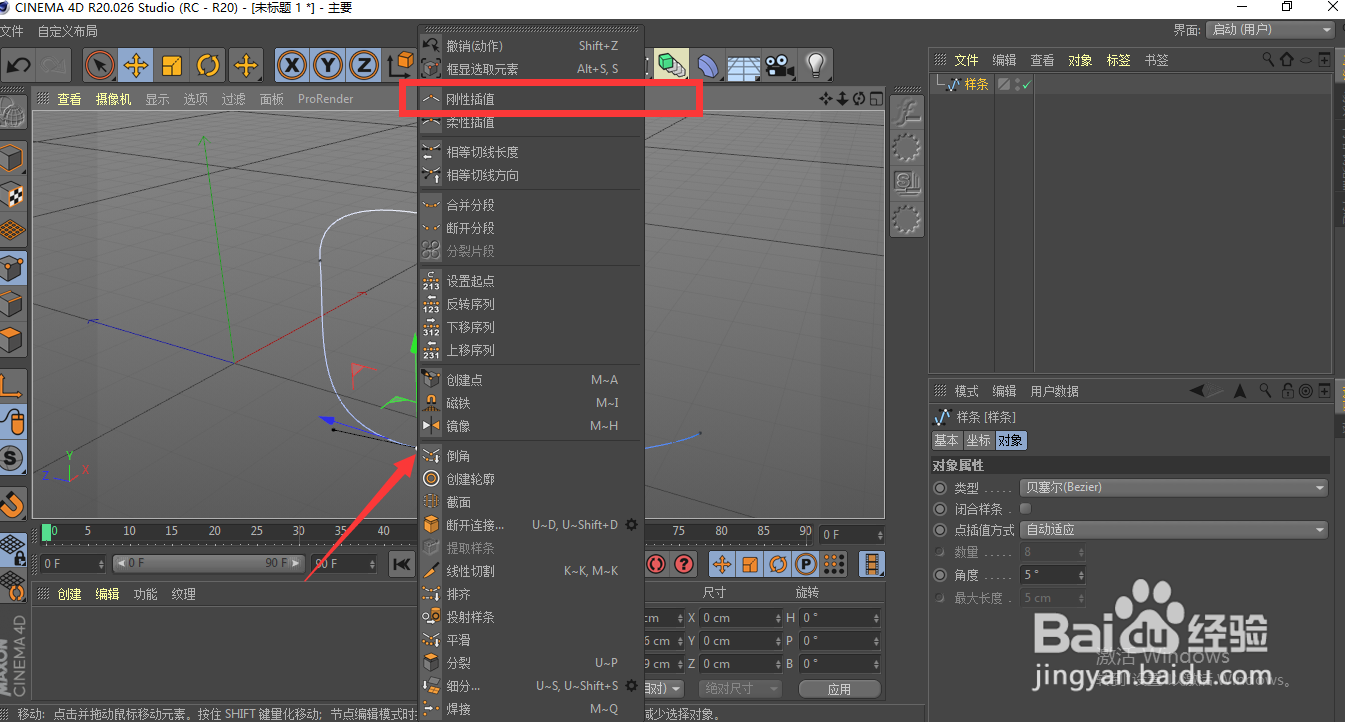
Task: Open the greyed absolute size dropdown in coordinates
Action: (740, 688)
